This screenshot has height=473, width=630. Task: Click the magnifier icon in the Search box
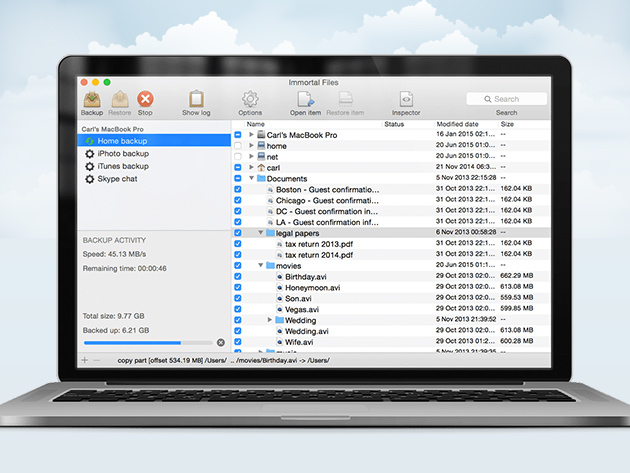click(487, 99)
